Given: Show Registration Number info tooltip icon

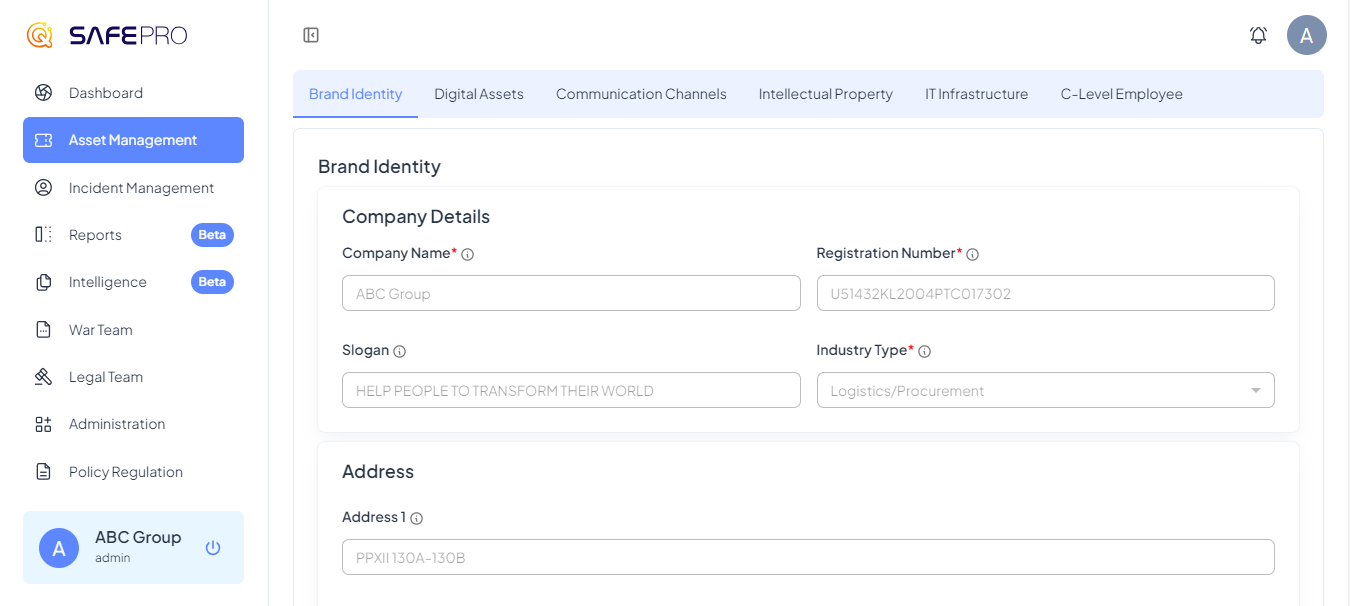Looking at the screenshot, I should coord(972,254).
